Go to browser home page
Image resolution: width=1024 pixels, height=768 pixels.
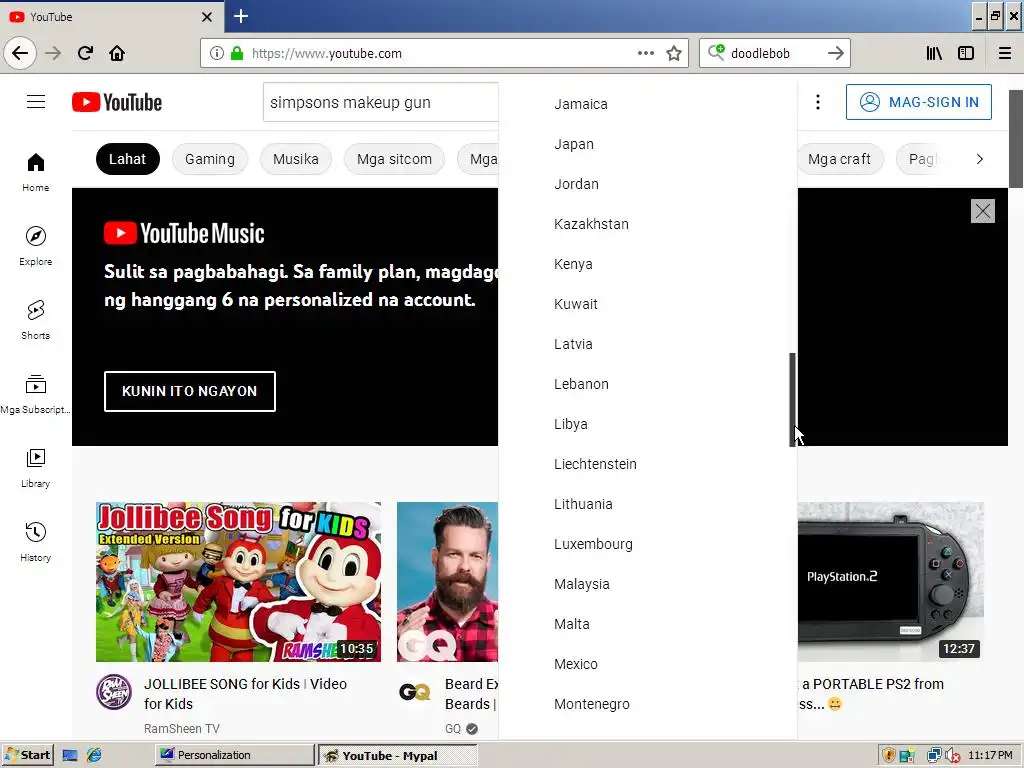pyautogui.click(x=117, y=53)
